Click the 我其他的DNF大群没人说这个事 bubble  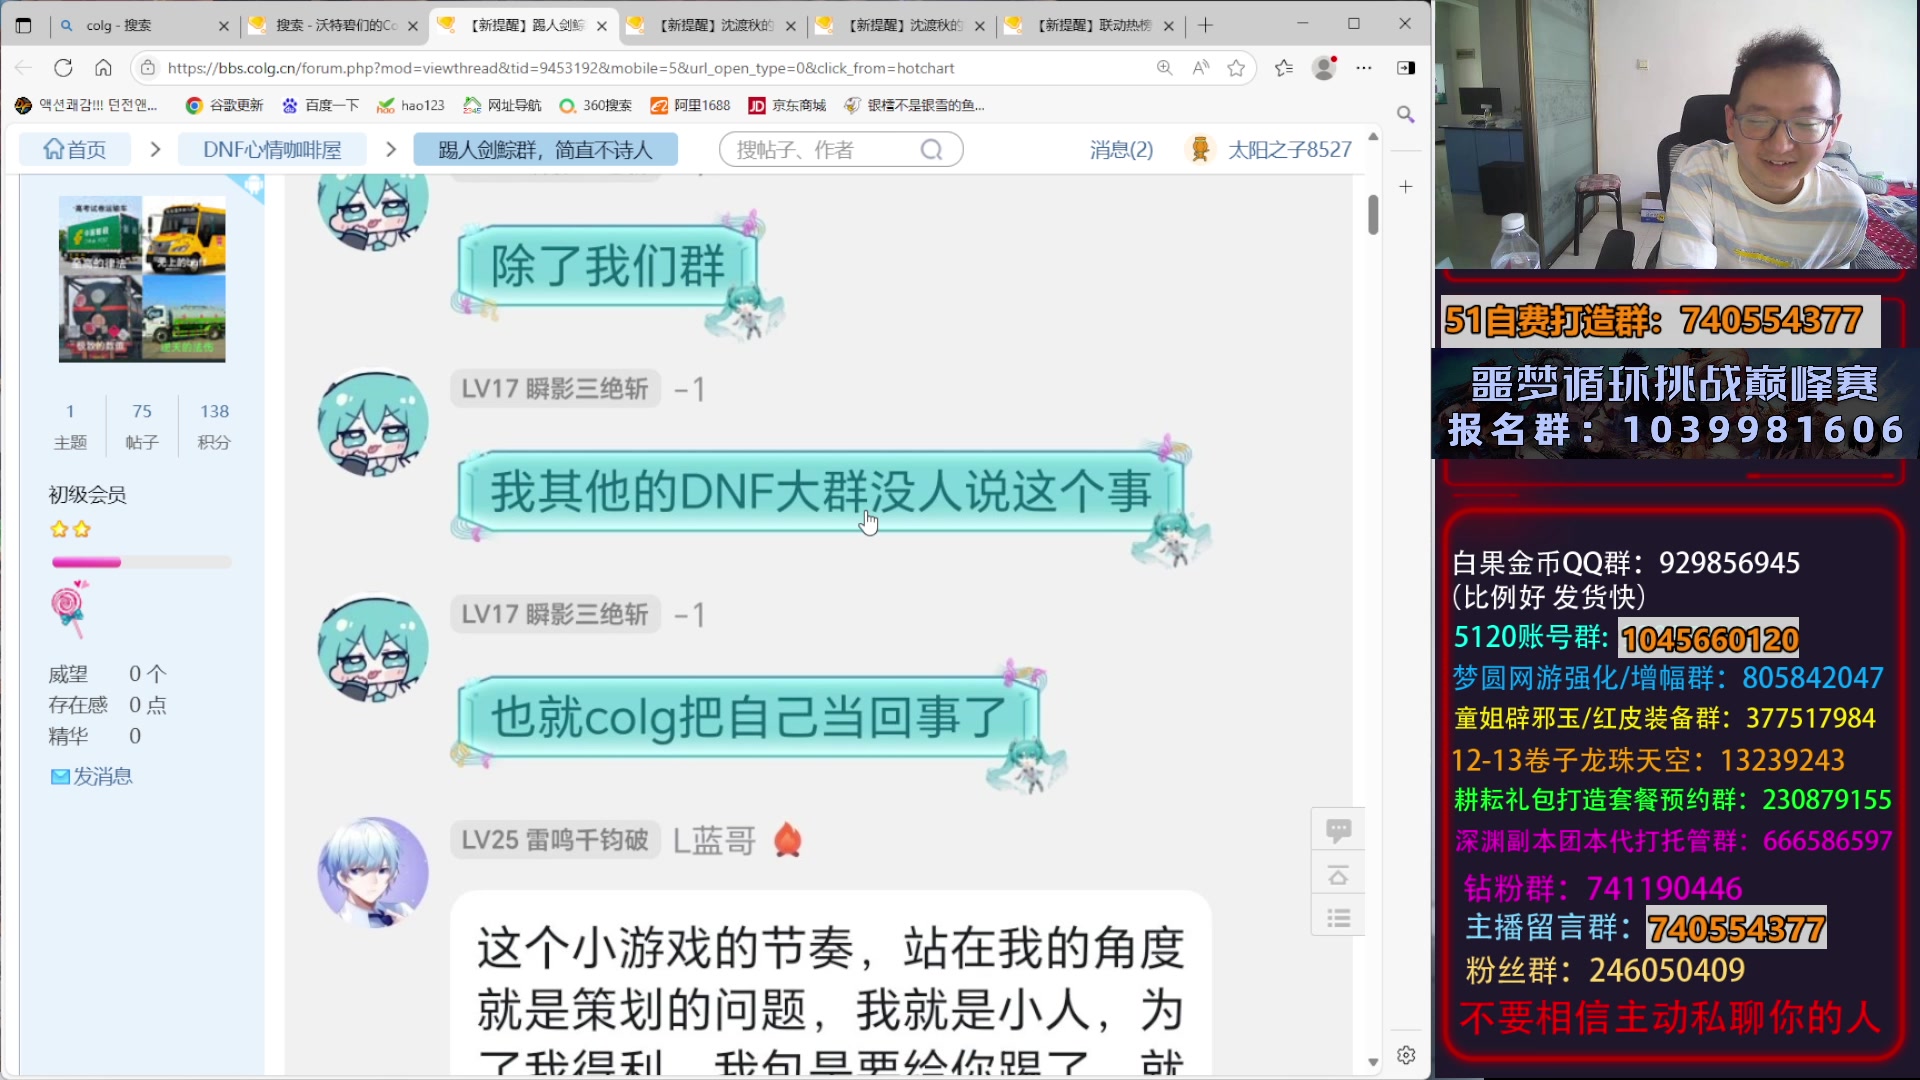pos(821,492)
